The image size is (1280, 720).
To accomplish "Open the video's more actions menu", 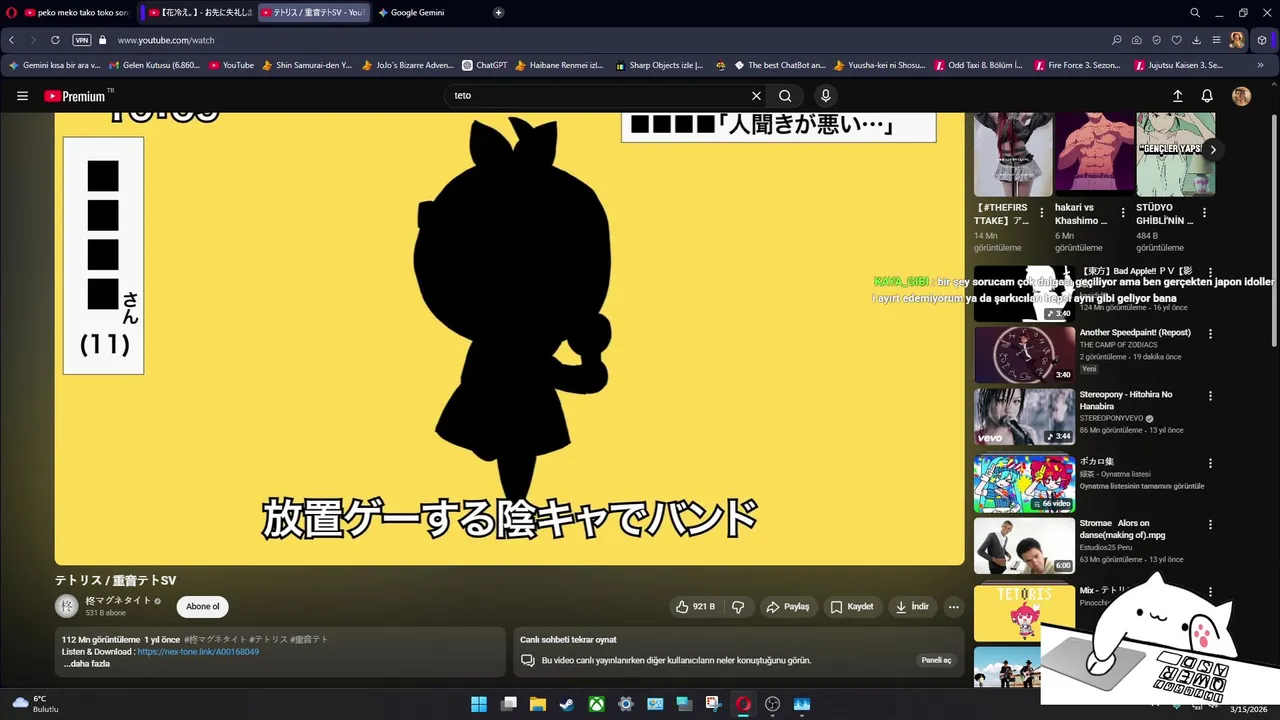I will [x=953, y=607].
